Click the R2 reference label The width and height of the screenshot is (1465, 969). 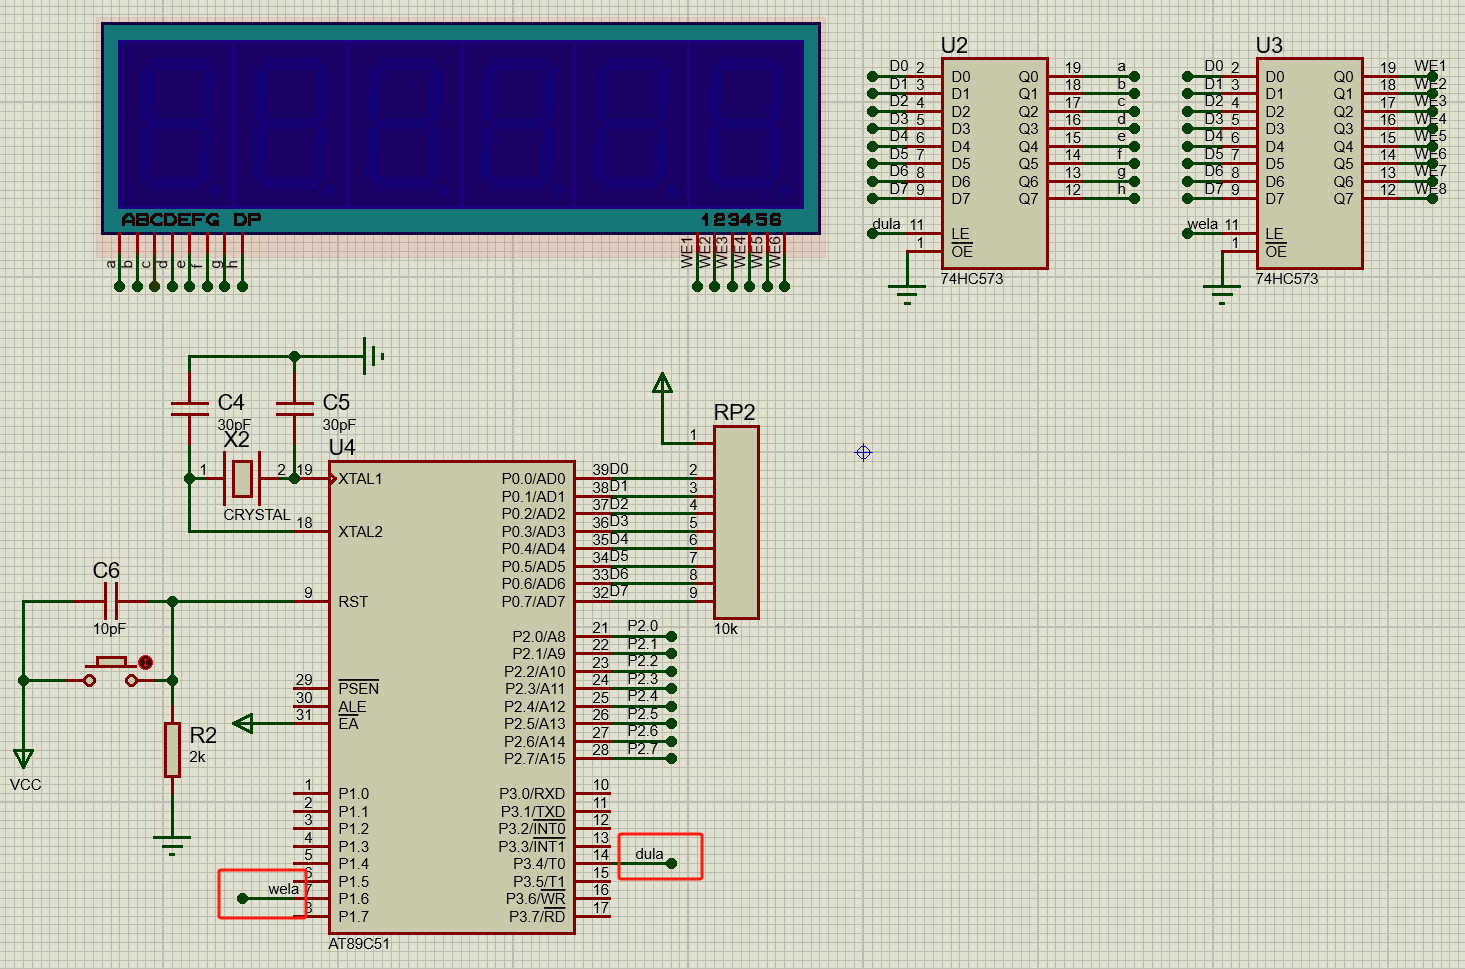click(203, 735)
